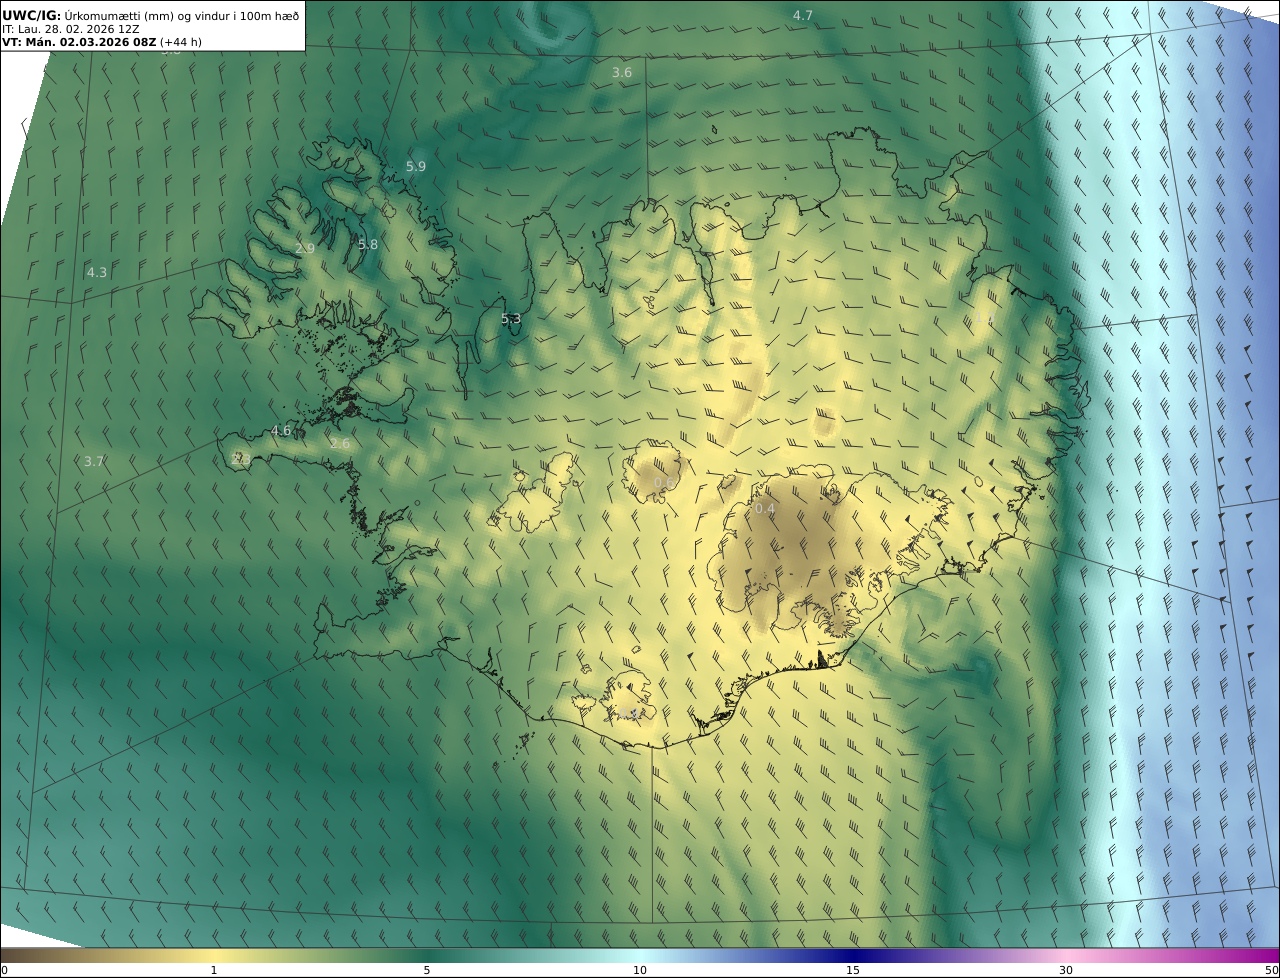The width and height of the screenshot is (1280, 978).
Task: Click the colorbar tick label 1
Action: tap(213, 970)
